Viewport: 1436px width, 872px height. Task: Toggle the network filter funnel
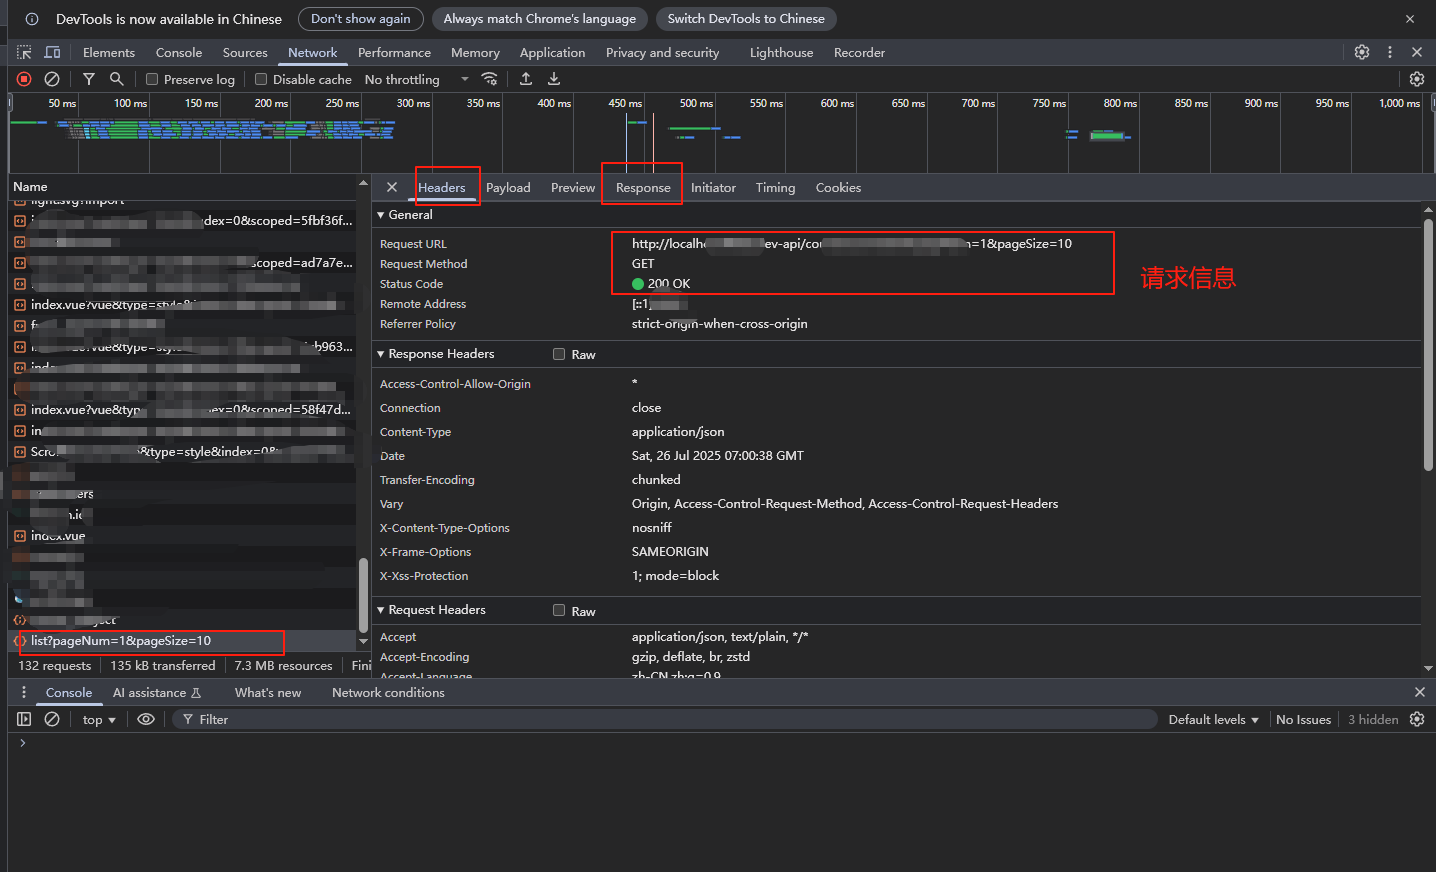pos(89,79)
